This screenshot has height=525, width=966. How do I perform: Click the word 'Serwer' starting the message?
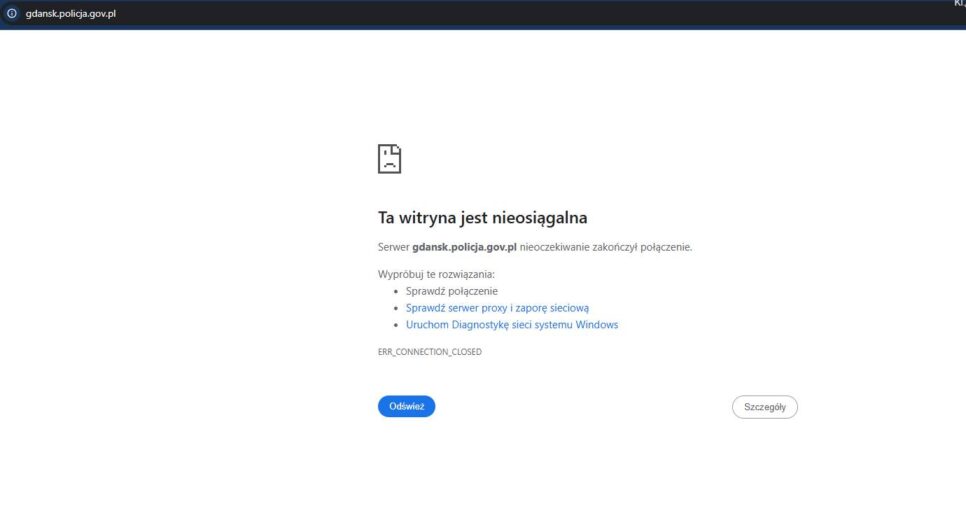393,247
